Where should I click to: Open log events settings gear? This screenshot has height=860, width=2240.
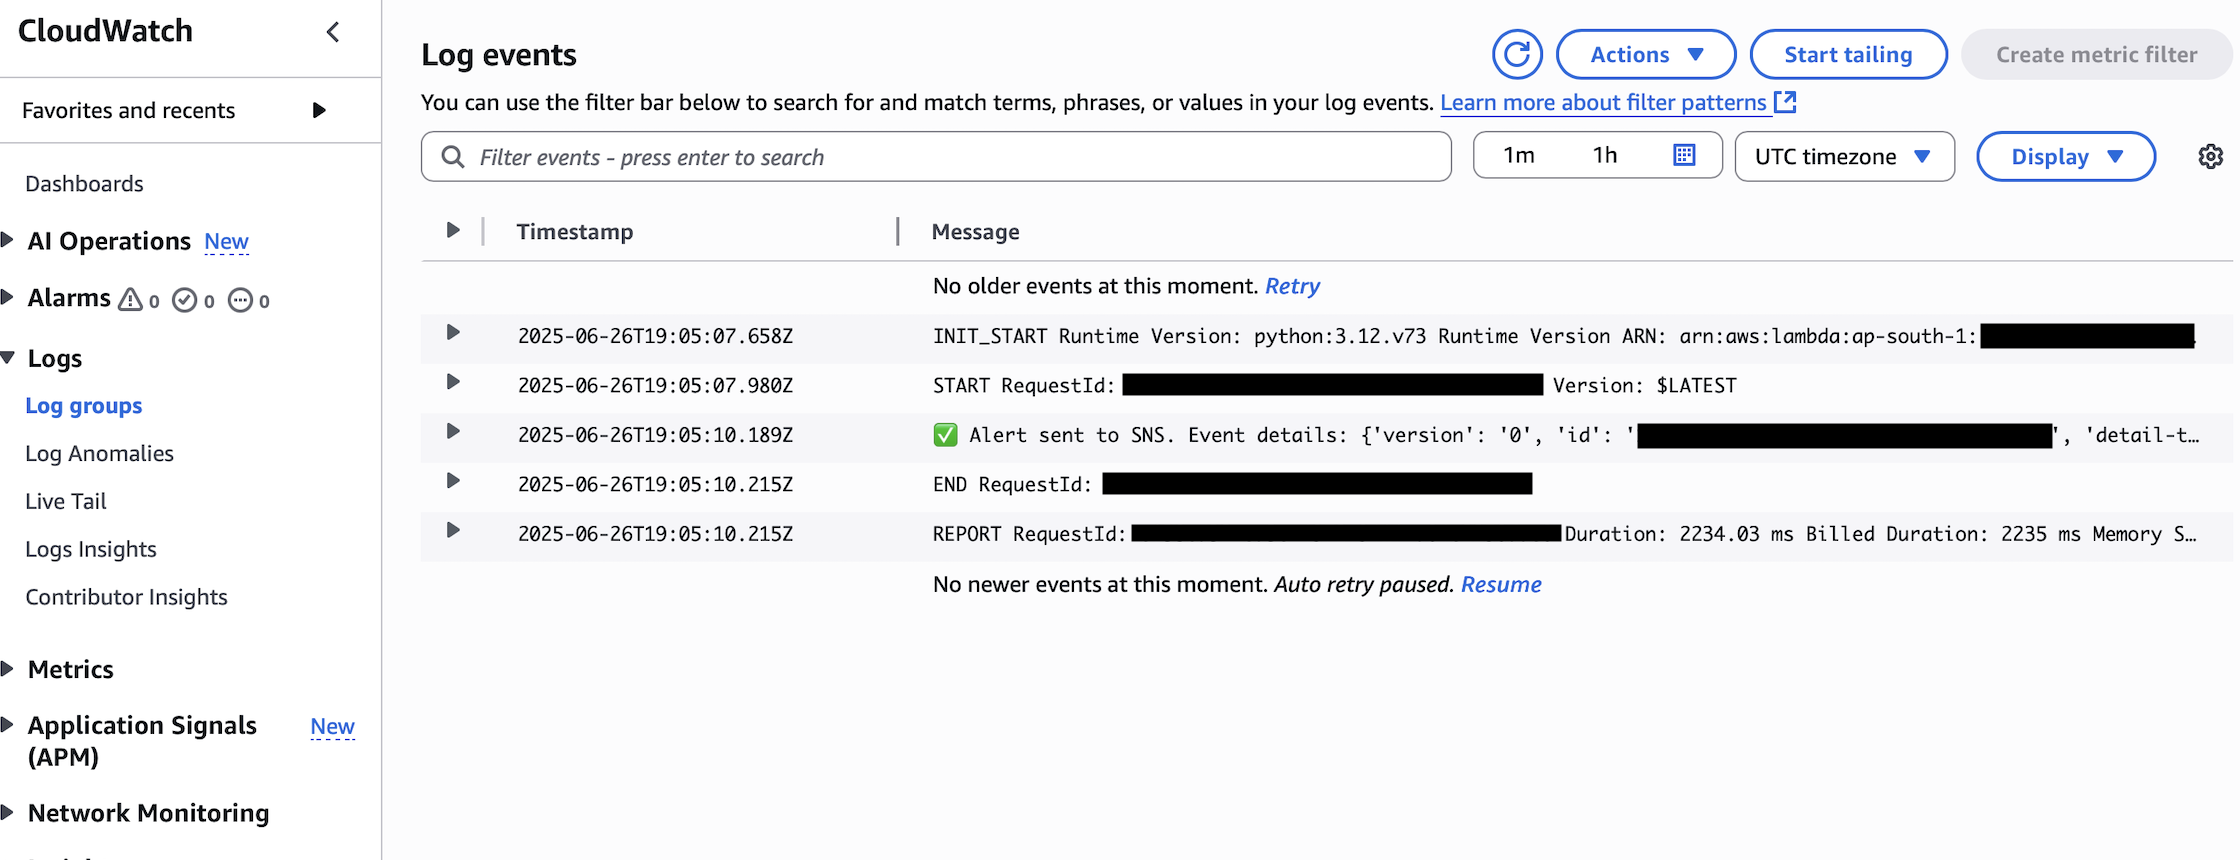[2211, 156]
